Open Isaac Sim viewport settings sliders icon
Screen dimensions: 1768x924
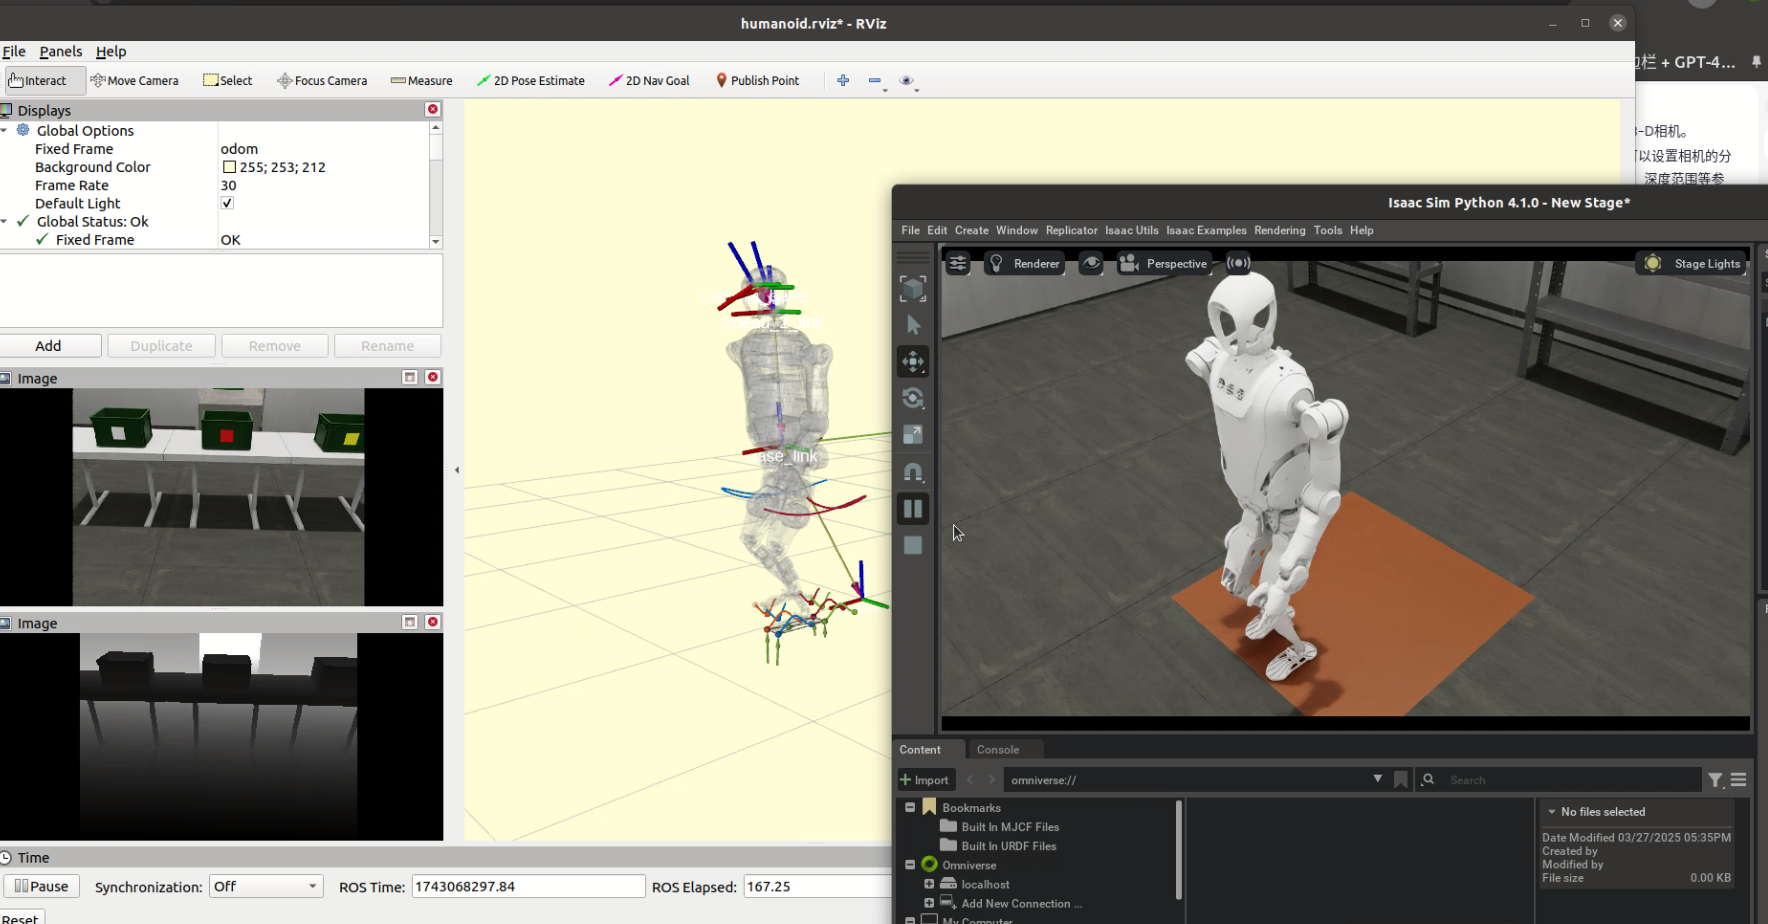(x=958, y=263)
